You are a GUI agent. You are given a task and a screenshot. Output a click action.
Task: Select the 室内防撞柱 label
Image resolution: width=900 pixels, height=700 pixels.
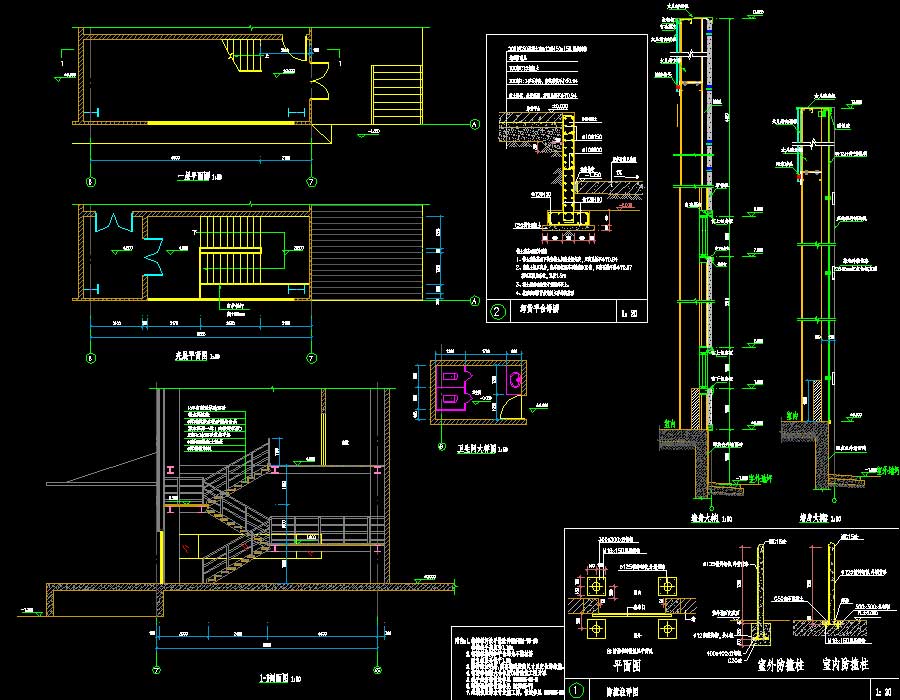tap(845, 665)
